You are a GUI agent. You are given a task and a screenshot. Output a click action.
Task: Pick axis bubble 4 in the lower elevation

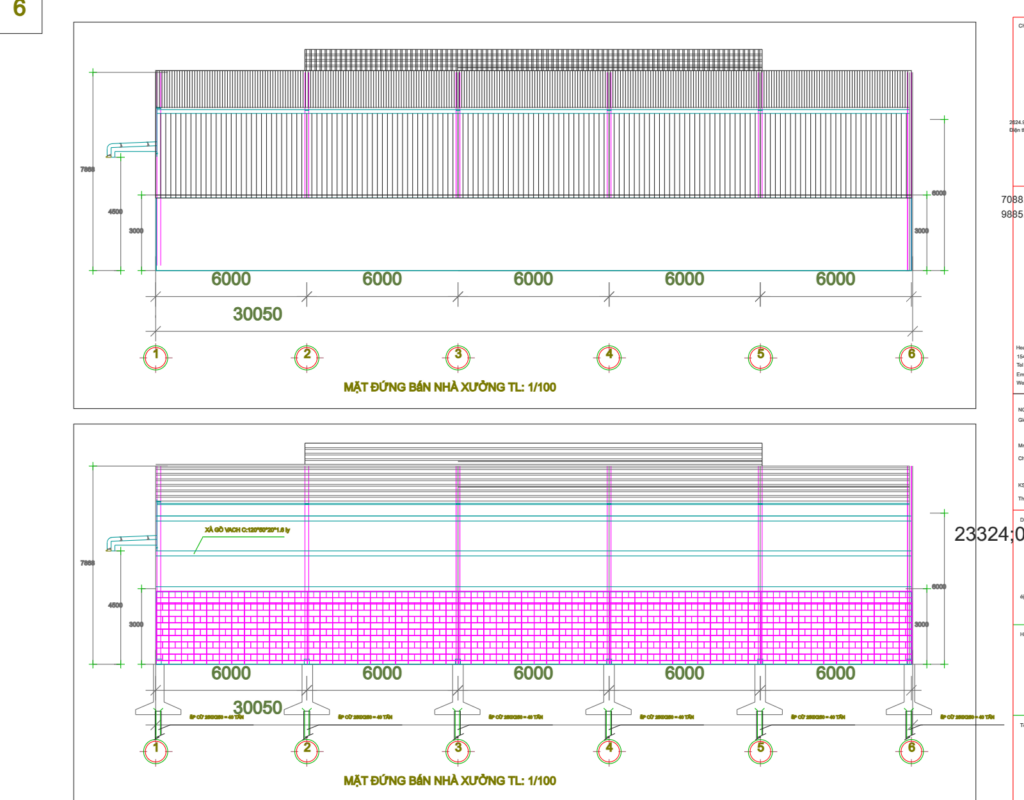(609, 750)
